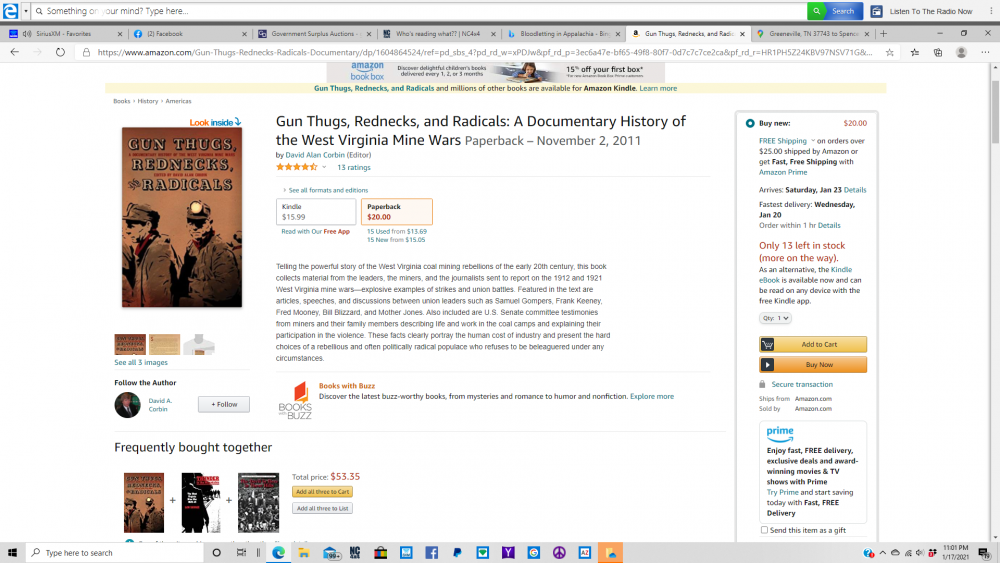The width and height of the screenshot is (1000, 563).
Task: Open File Explorer from taskbar
Action: [304, 553]
